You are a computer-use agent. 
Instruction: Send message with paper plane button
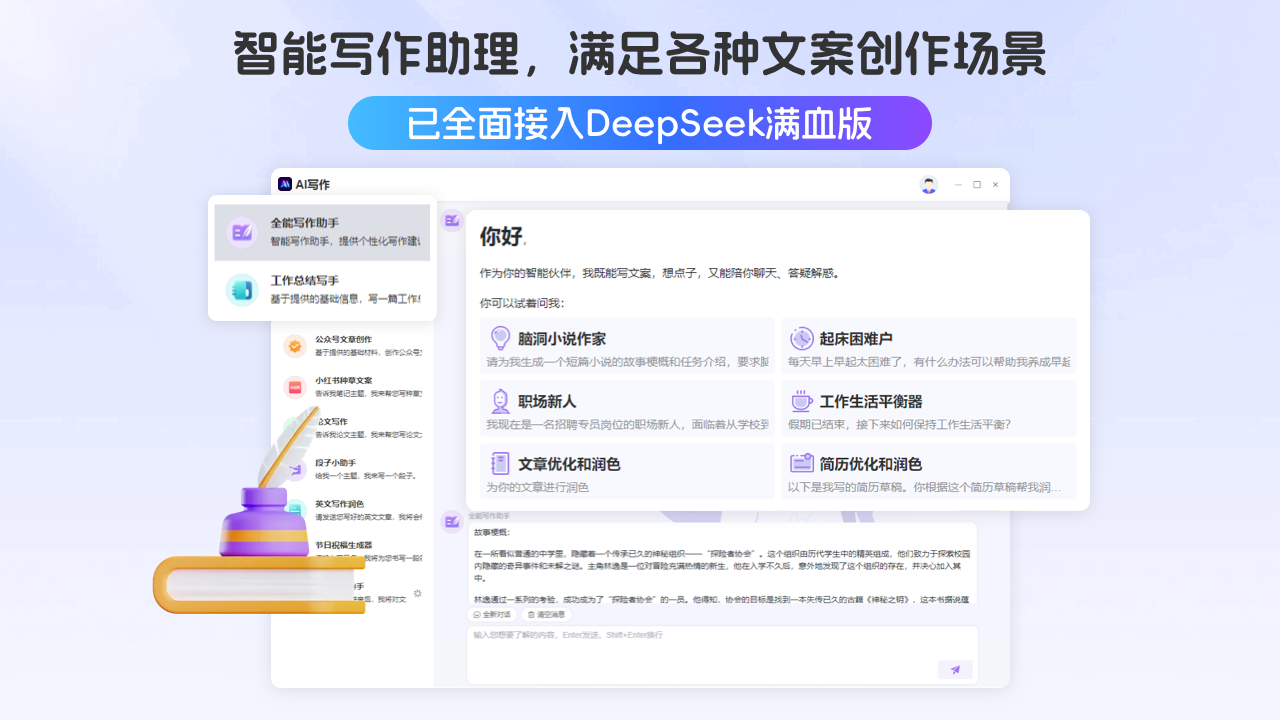[955, 670]
